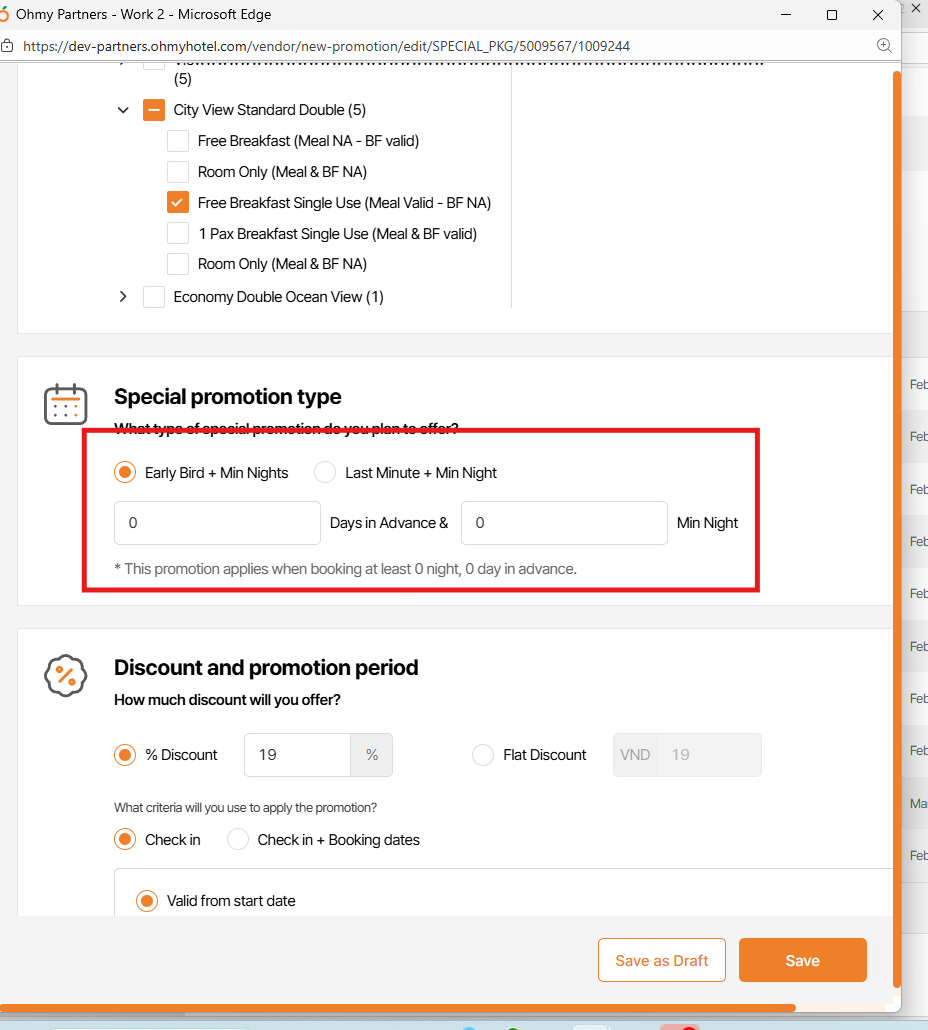Screen dimensions: 928x1030
Task: Click Save as Draft button
Action: [661, 961]
